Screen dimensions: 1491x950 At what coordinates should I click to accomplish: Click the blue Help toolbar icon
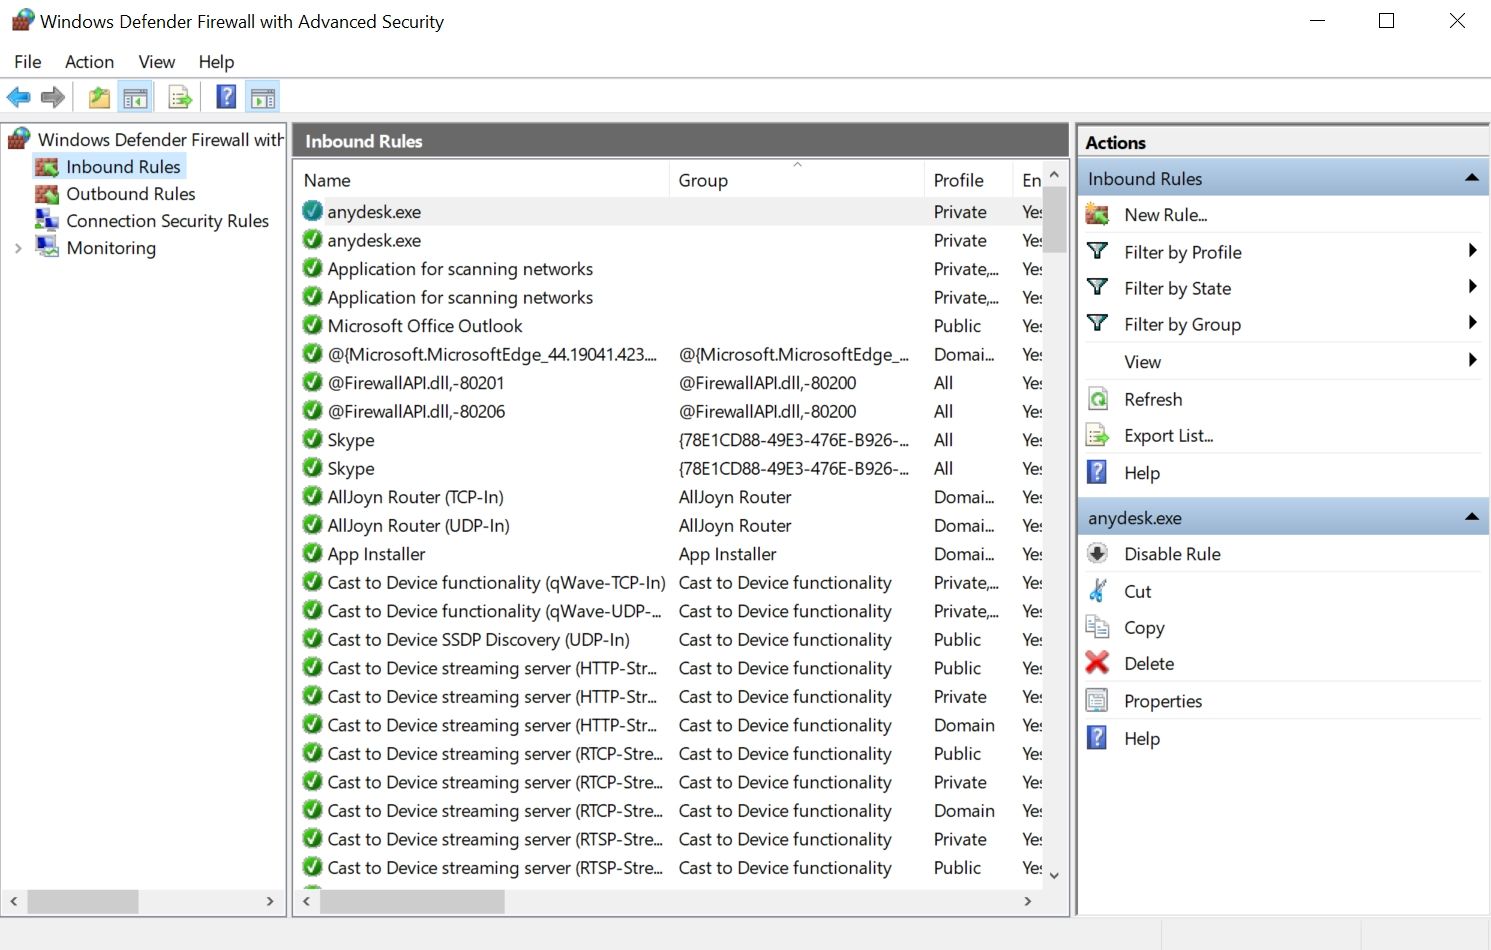click(x=227, y=97)
